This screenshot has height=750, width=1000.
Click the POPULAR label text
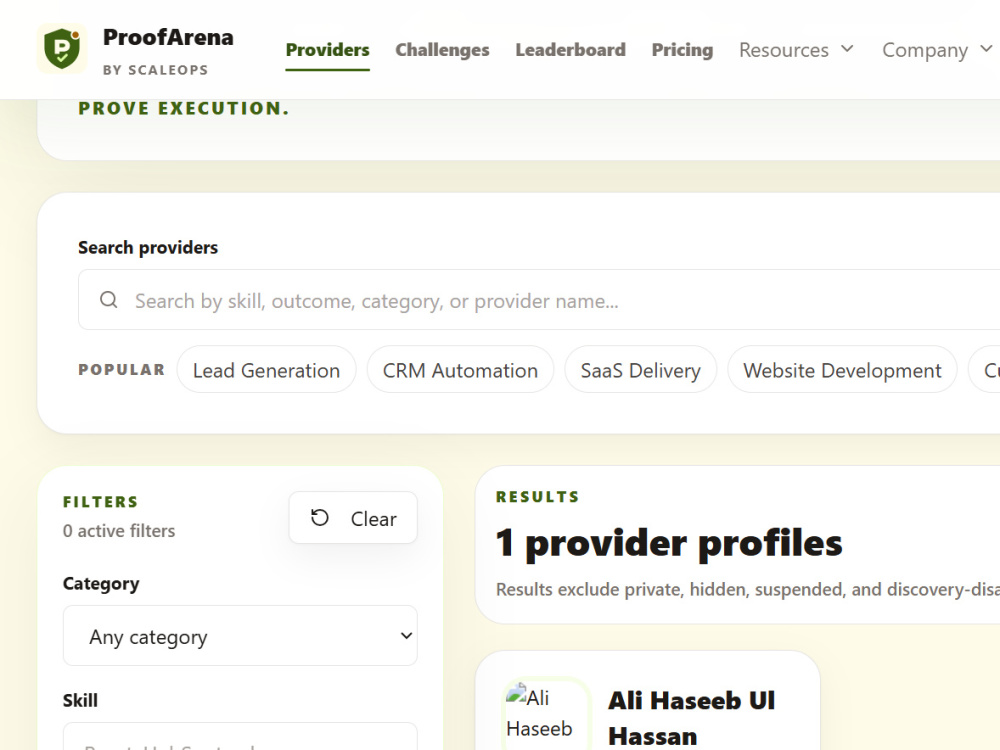[x=122, y=370]
